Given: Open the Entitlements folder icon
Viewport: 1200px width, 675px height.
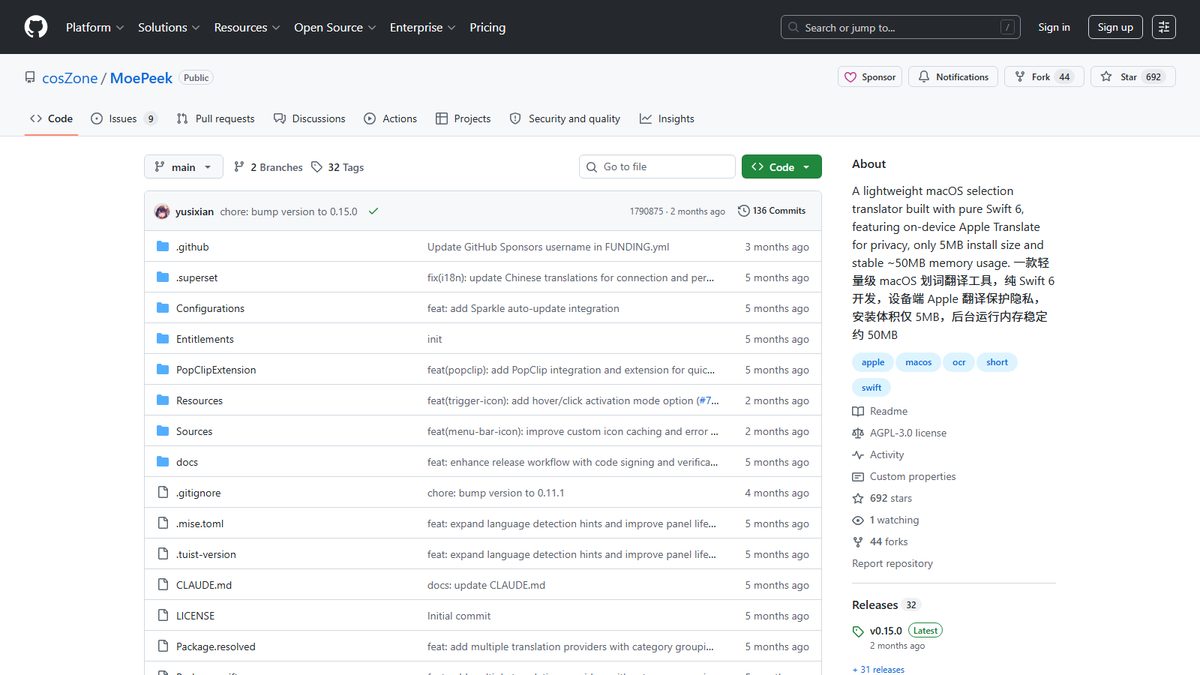Looking at the screenshot, I should coord(163,339).
